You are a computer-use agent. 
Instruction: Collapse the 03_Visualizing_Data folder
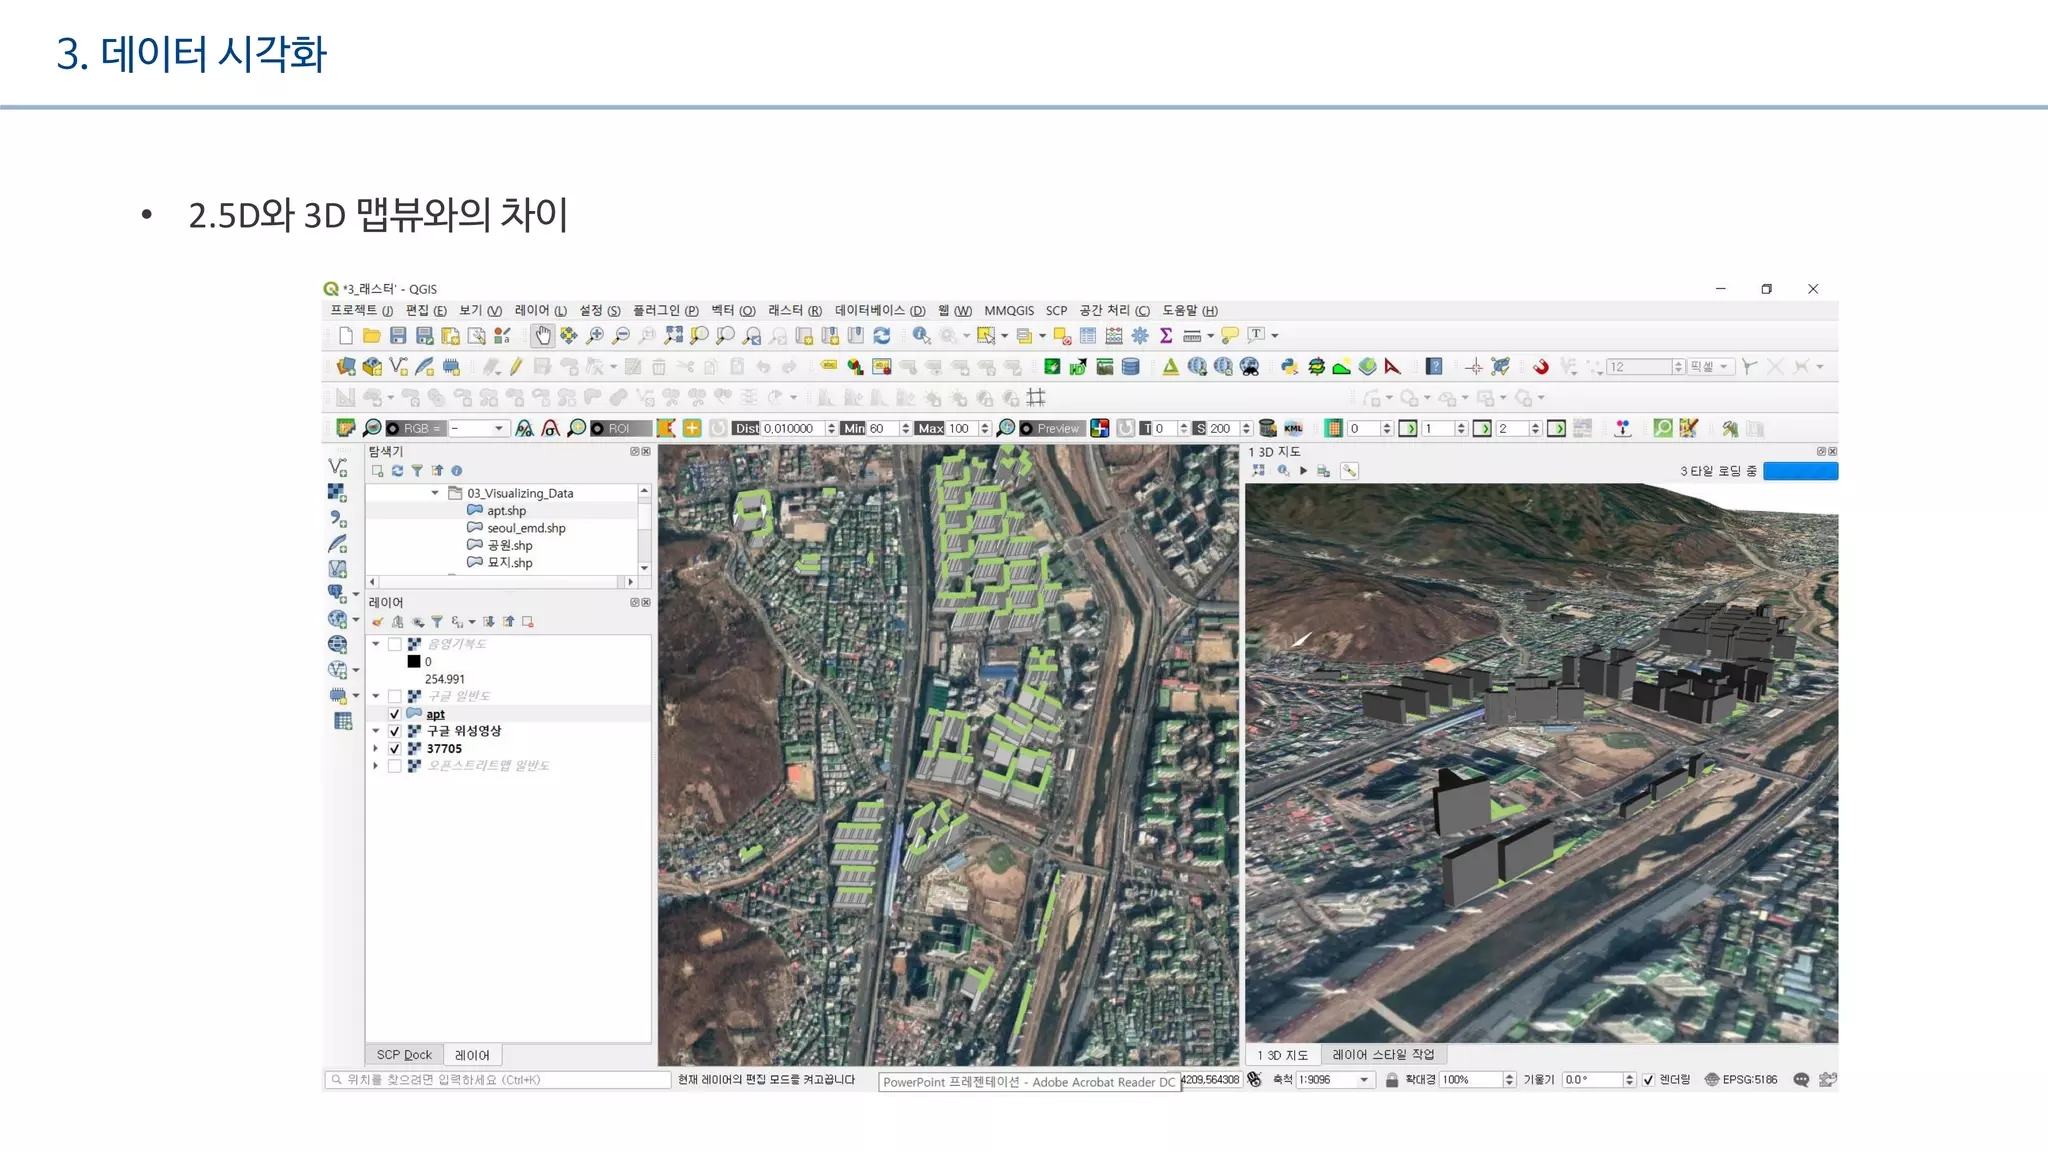tap(435, 493)
